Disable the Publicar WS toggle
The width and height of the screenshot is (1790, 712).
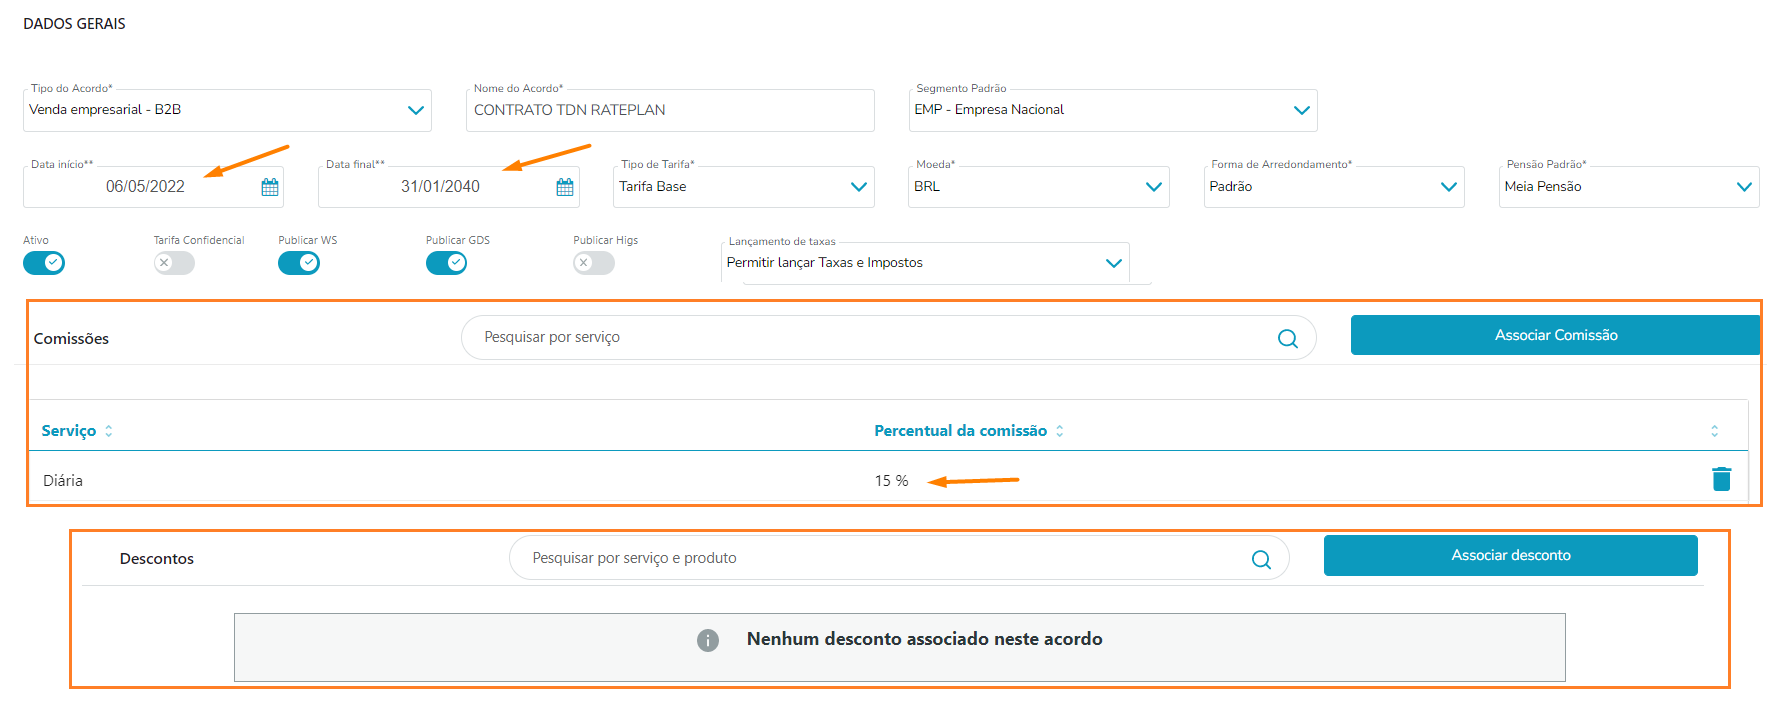[299, 263]
